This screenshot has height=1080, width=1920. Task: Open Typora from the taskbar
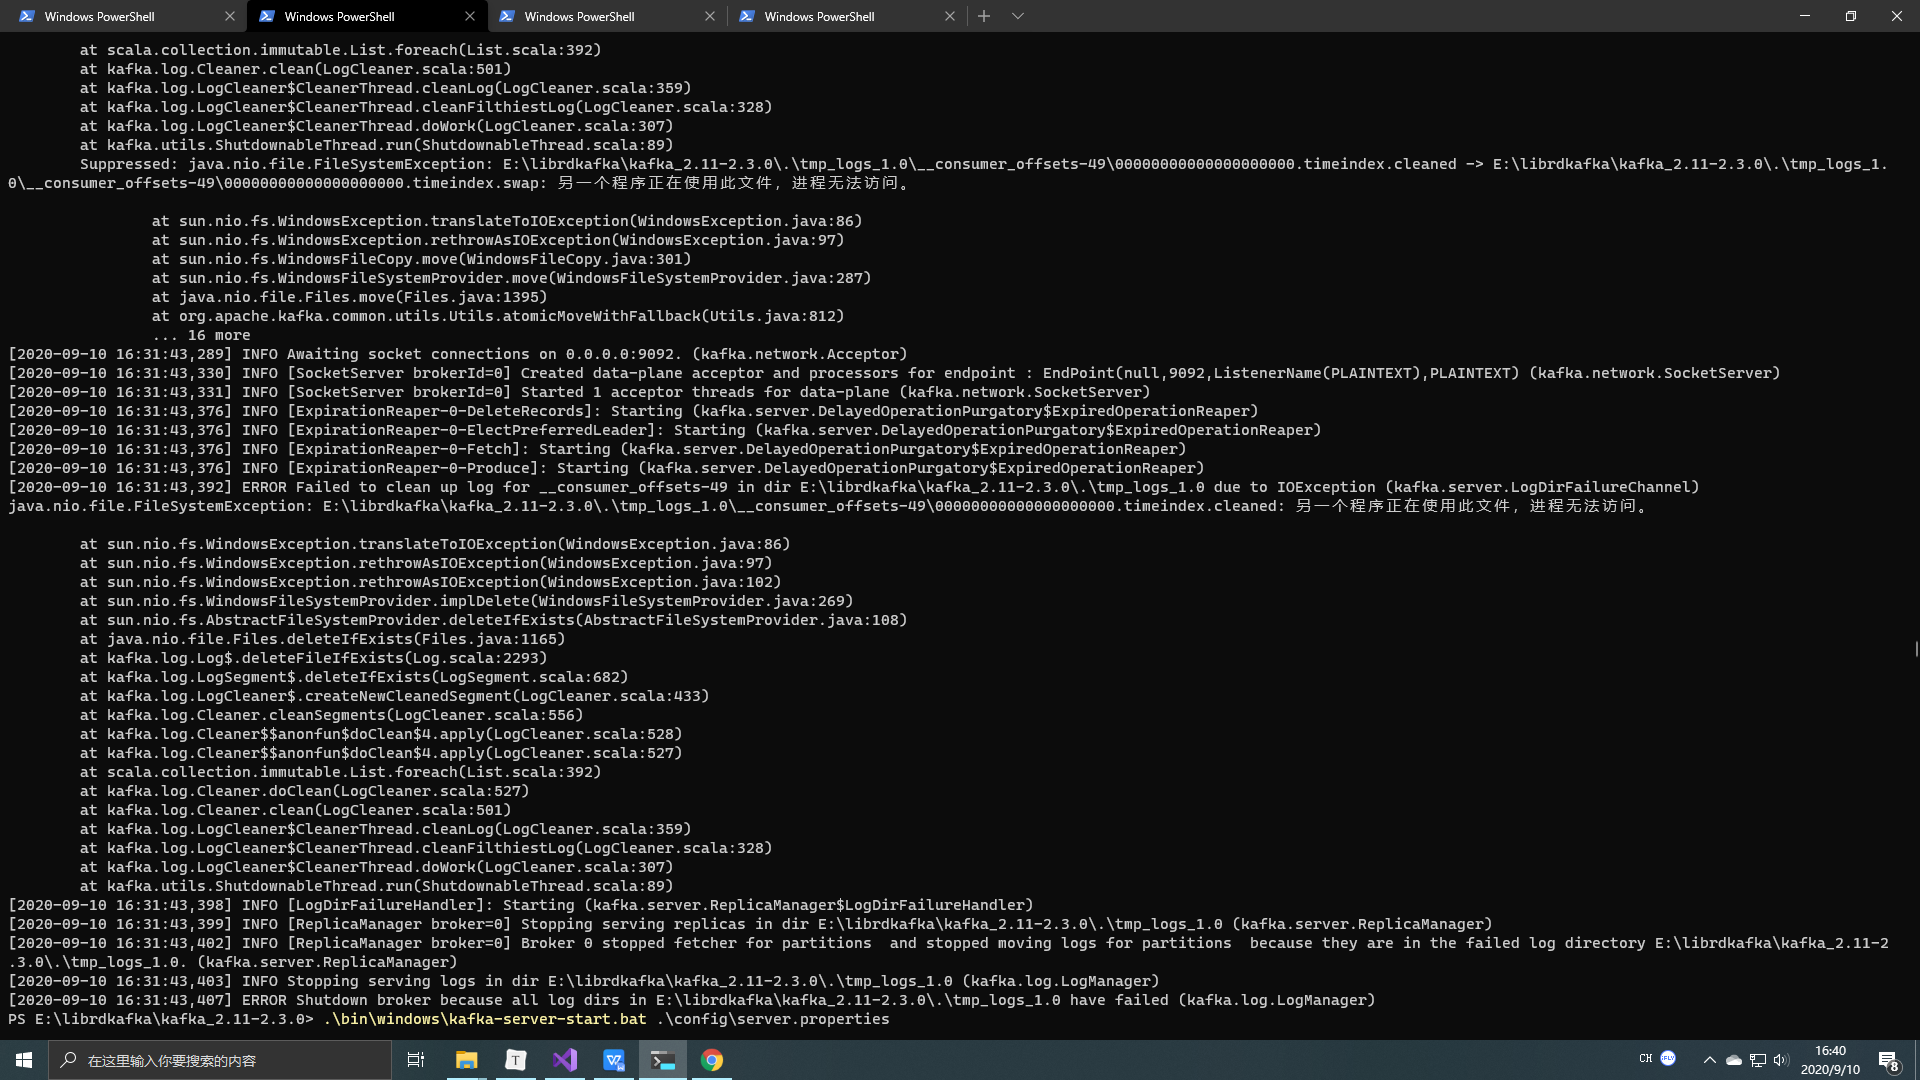(515, 1059)
